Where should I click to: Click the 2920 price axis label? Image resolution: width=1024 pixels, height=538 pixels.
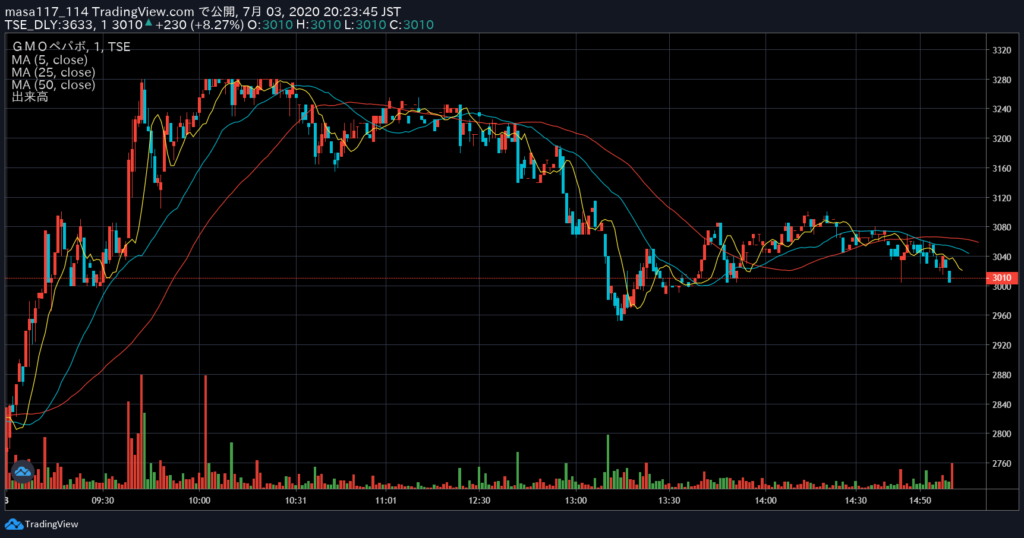pos(1002,345)
